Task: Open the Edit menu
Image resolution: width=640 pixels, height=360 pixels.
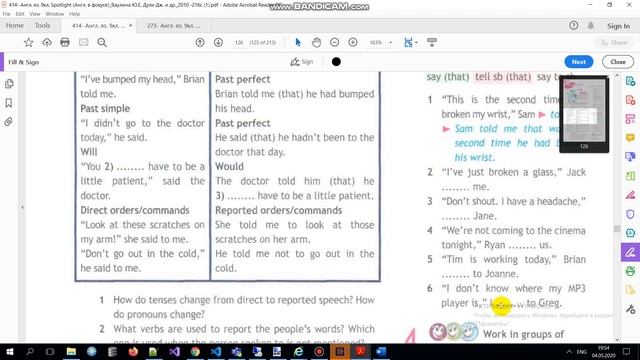Action: pos(20,14)
